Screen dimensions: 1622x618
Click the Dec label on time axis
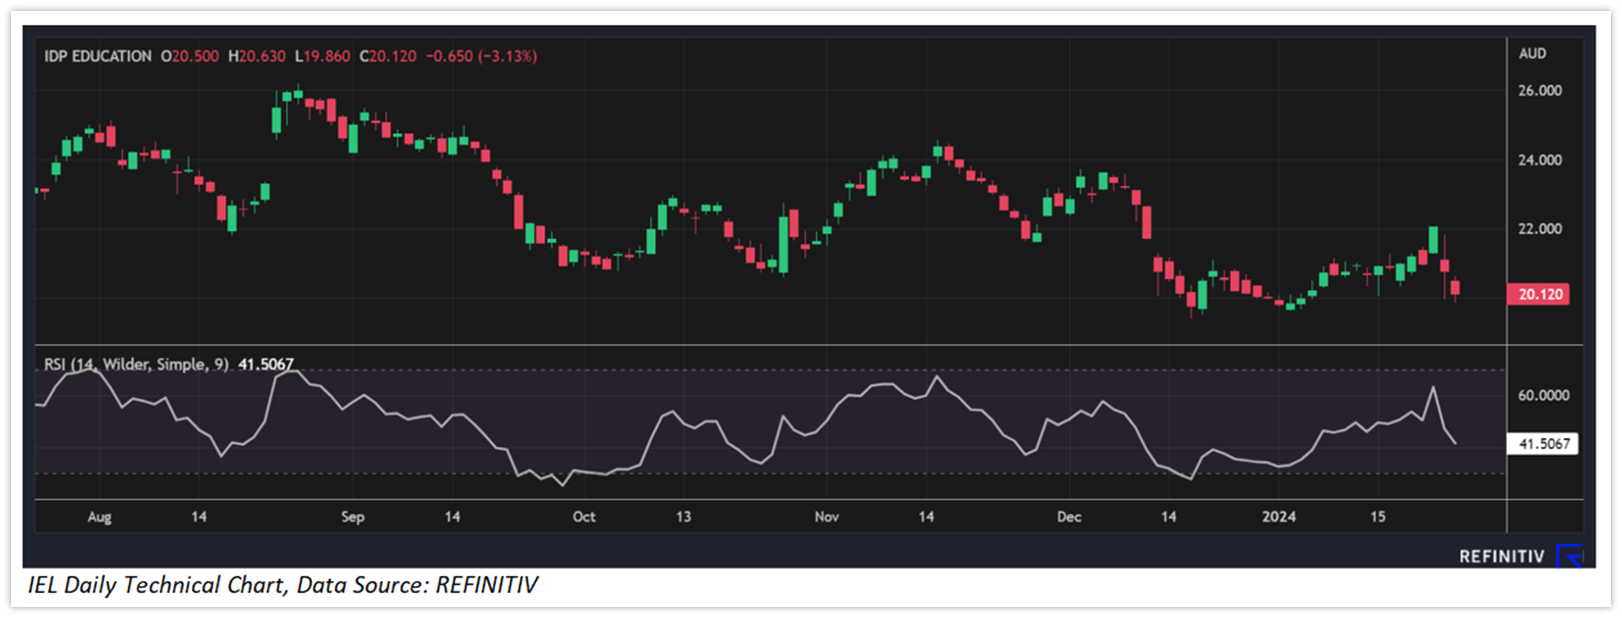(1069, 517)
